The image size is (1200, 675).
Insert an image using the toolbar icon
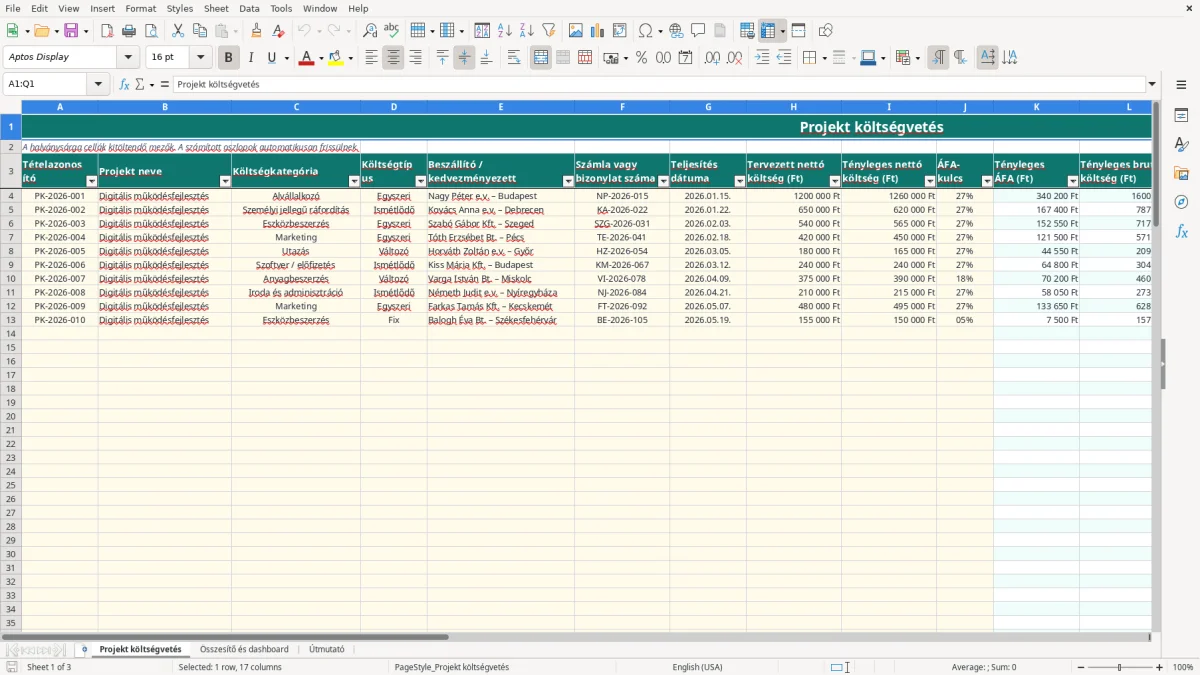576,31
